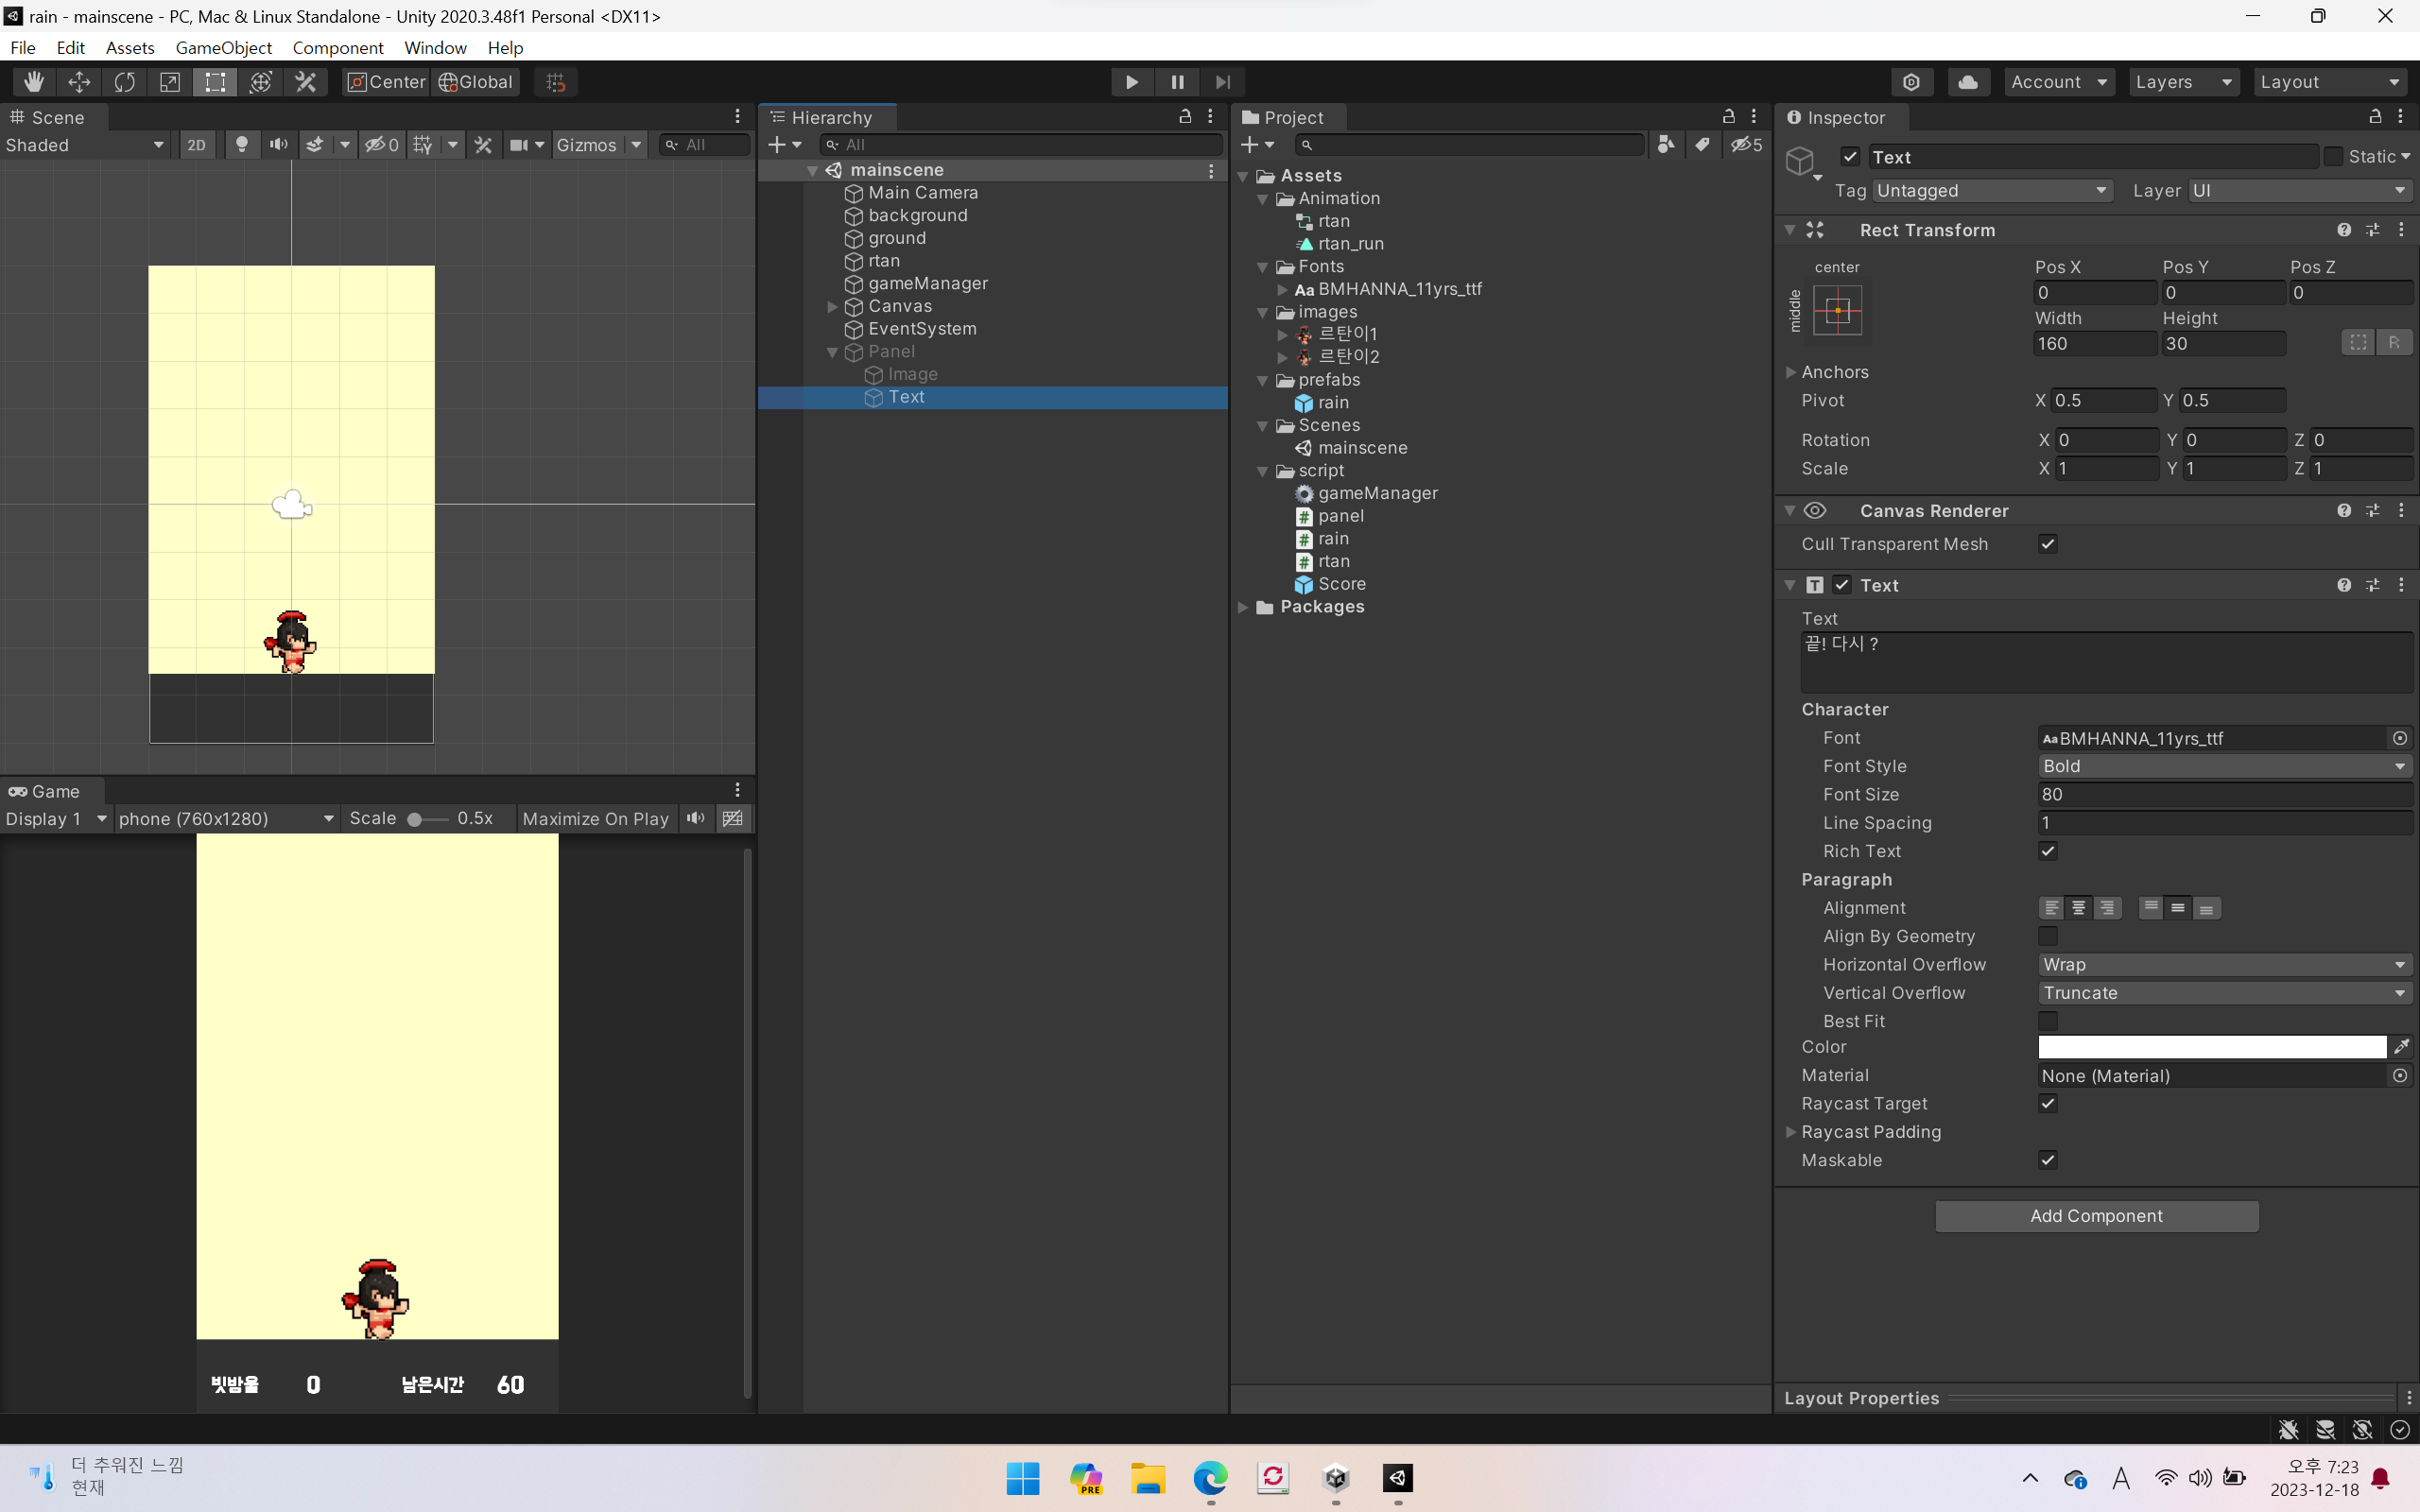Select the Transform tool

tap(261, 82)
